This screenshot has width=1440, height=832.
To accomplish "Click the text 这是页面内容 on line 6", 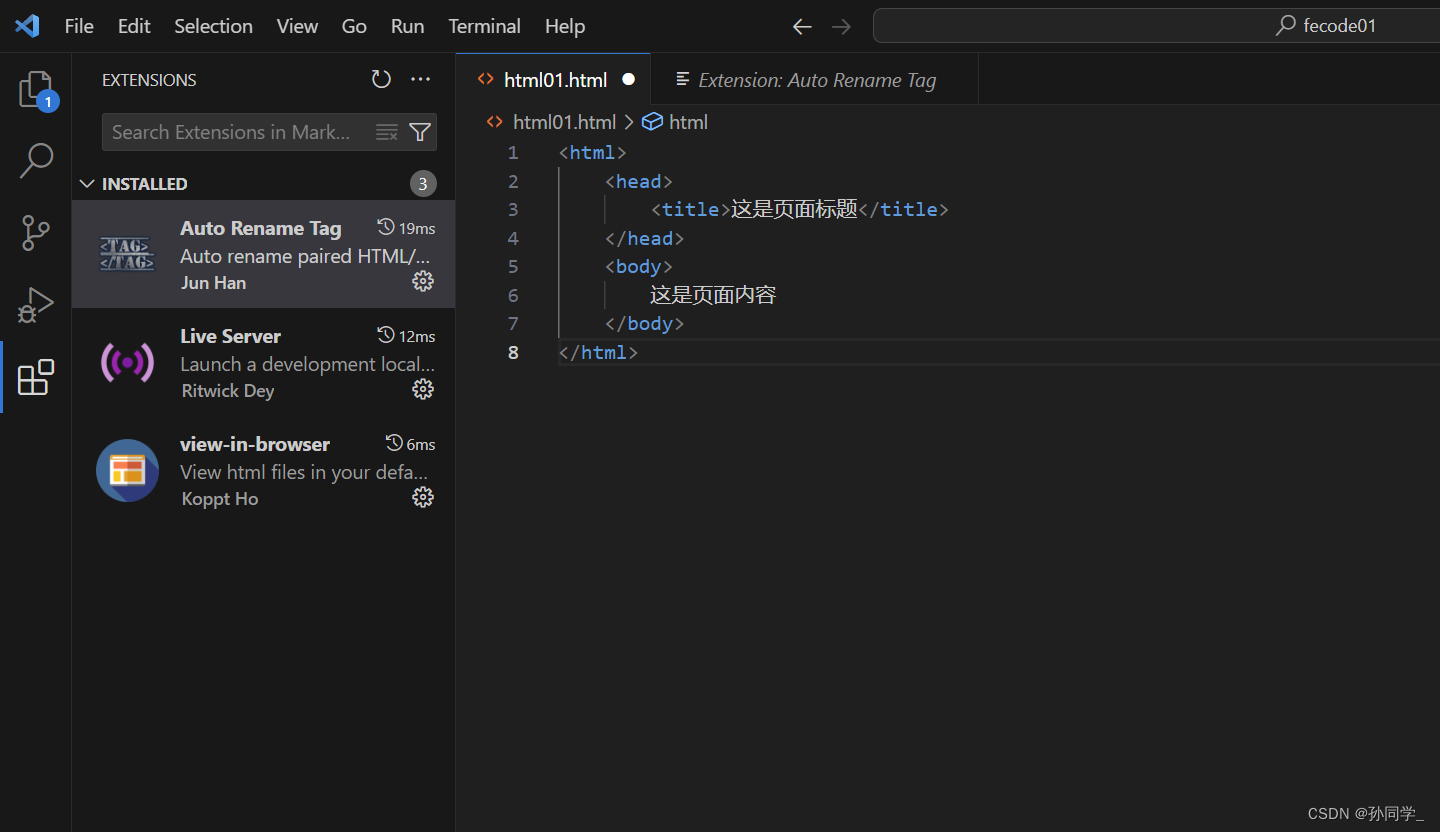I will (x=713, y=295).
